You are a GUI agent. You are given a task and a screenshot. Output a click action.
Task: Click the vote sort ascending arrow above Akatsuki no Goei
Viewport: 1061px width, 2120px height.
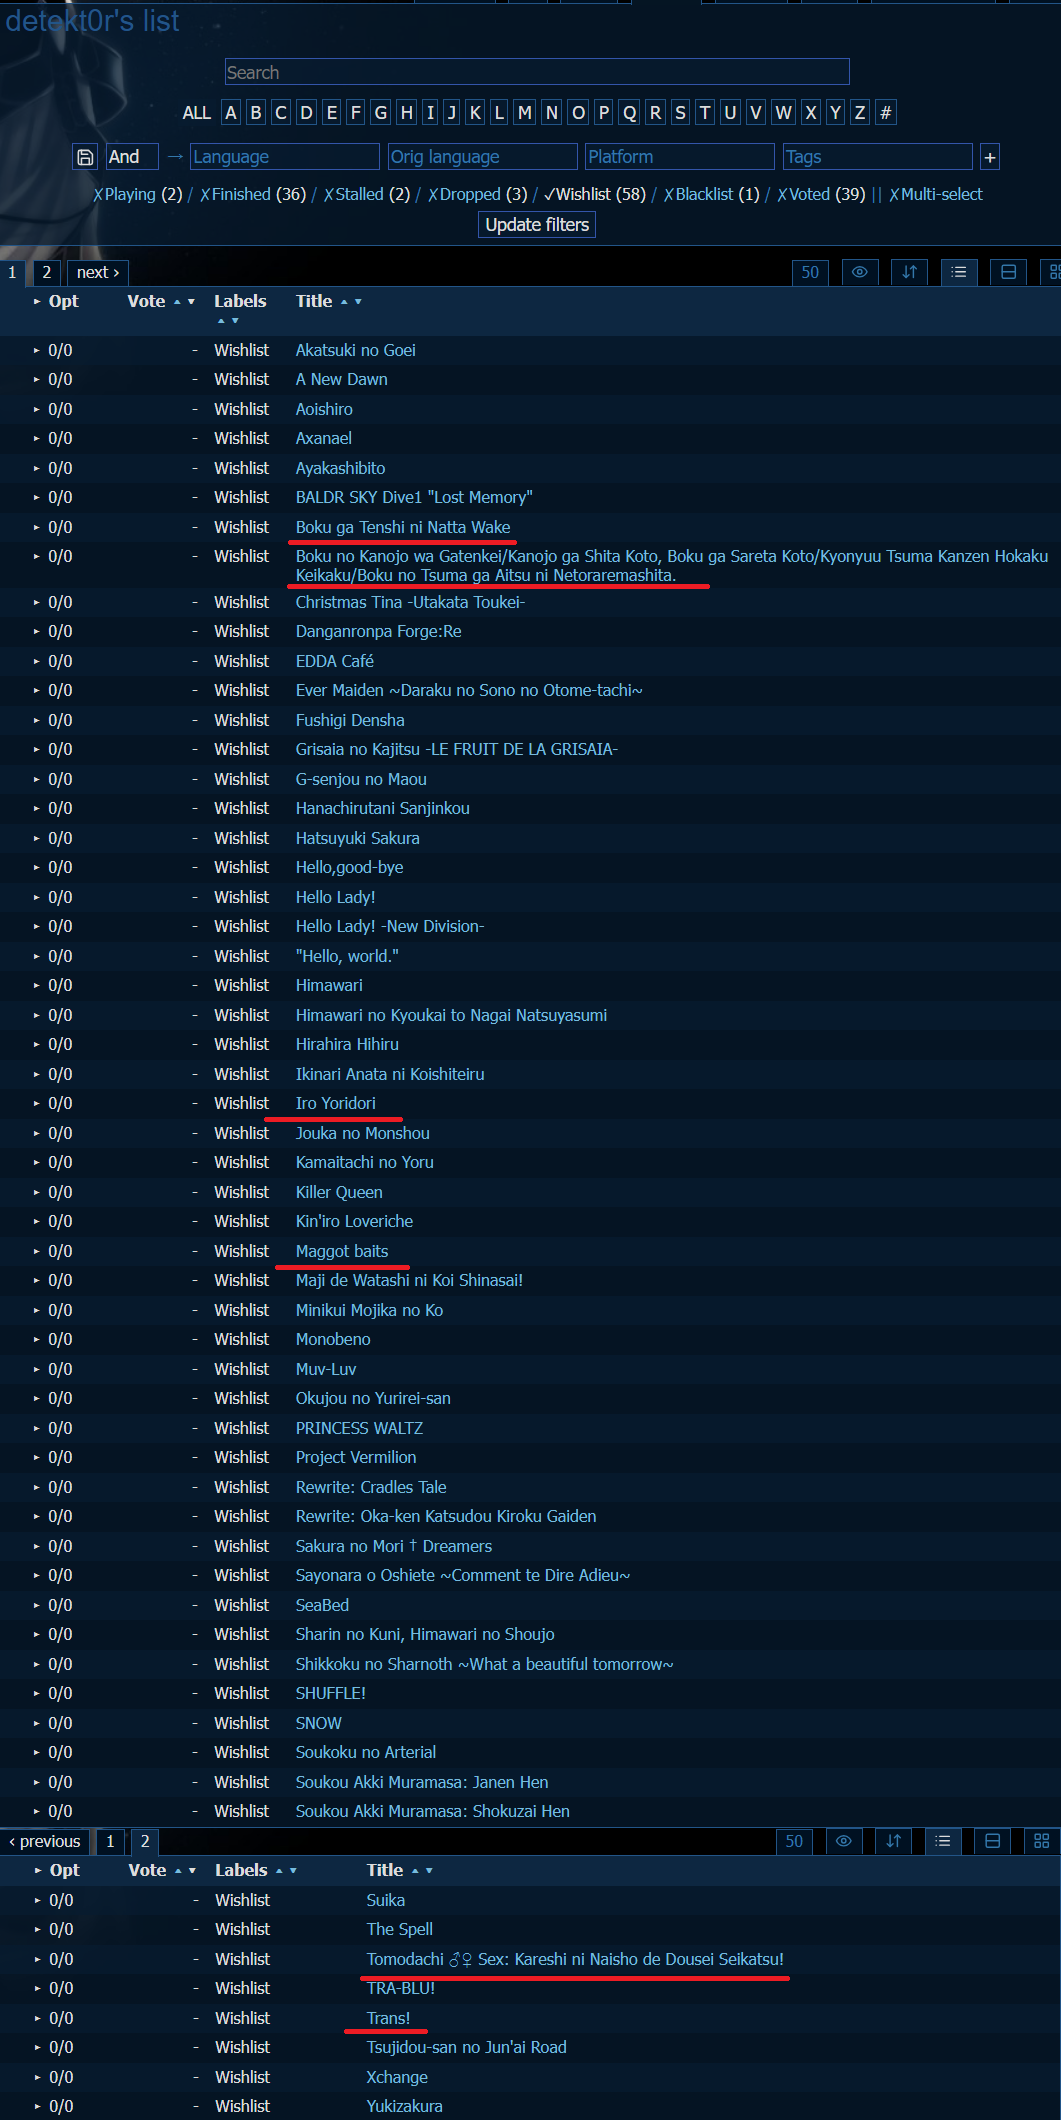click(x=177, y=302)
